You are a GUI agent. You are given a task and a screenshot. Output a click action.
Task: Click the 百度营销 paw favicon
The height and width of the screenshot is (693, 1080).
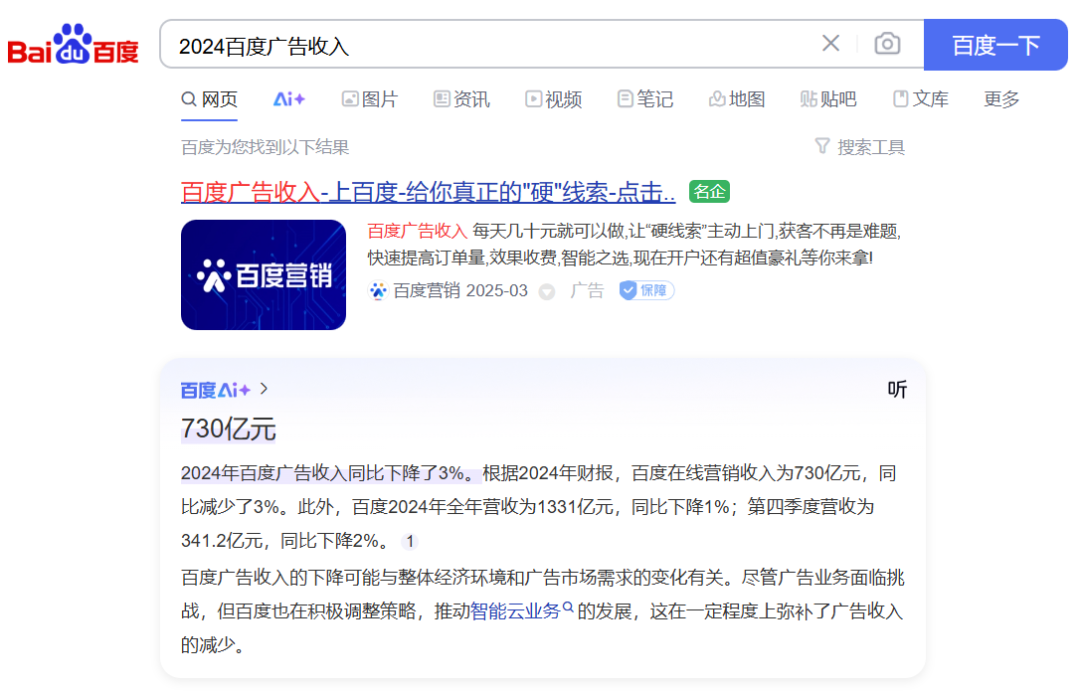[x=378, y=291]
